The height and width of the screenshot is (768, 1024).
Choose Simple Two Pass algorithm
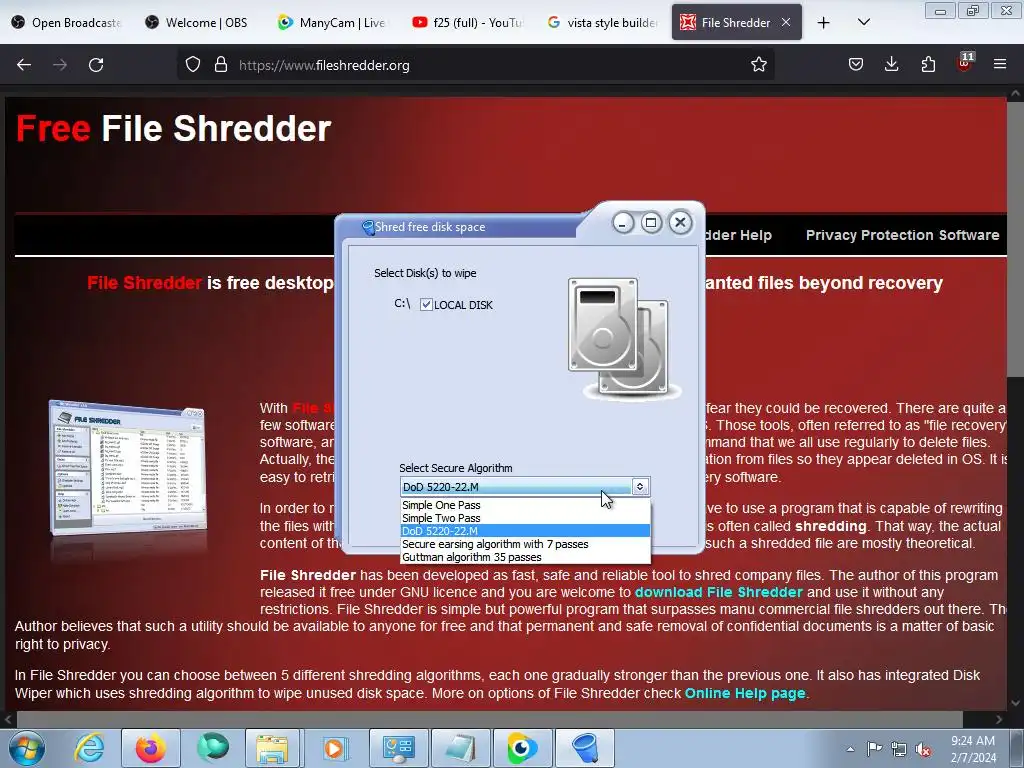pyautogui.click(x=525, y=518)
